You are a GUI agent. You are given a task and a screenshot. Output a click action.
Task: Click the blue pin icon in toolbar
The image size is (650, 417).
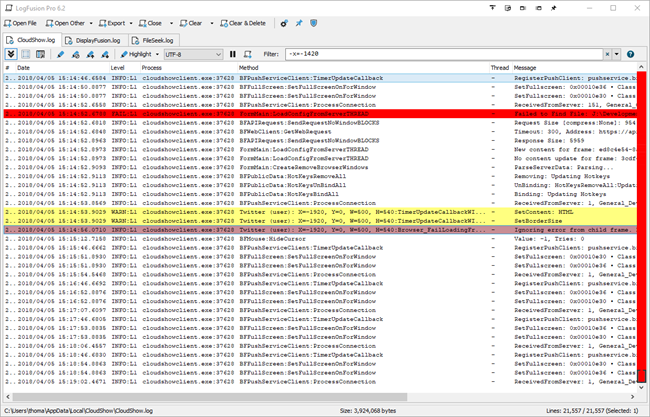(x=299, y=23)
